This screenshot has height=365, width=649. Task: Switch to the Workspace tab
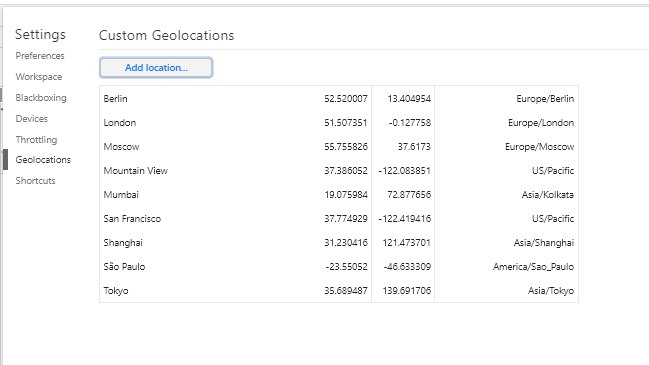click(x=38, y=77)
